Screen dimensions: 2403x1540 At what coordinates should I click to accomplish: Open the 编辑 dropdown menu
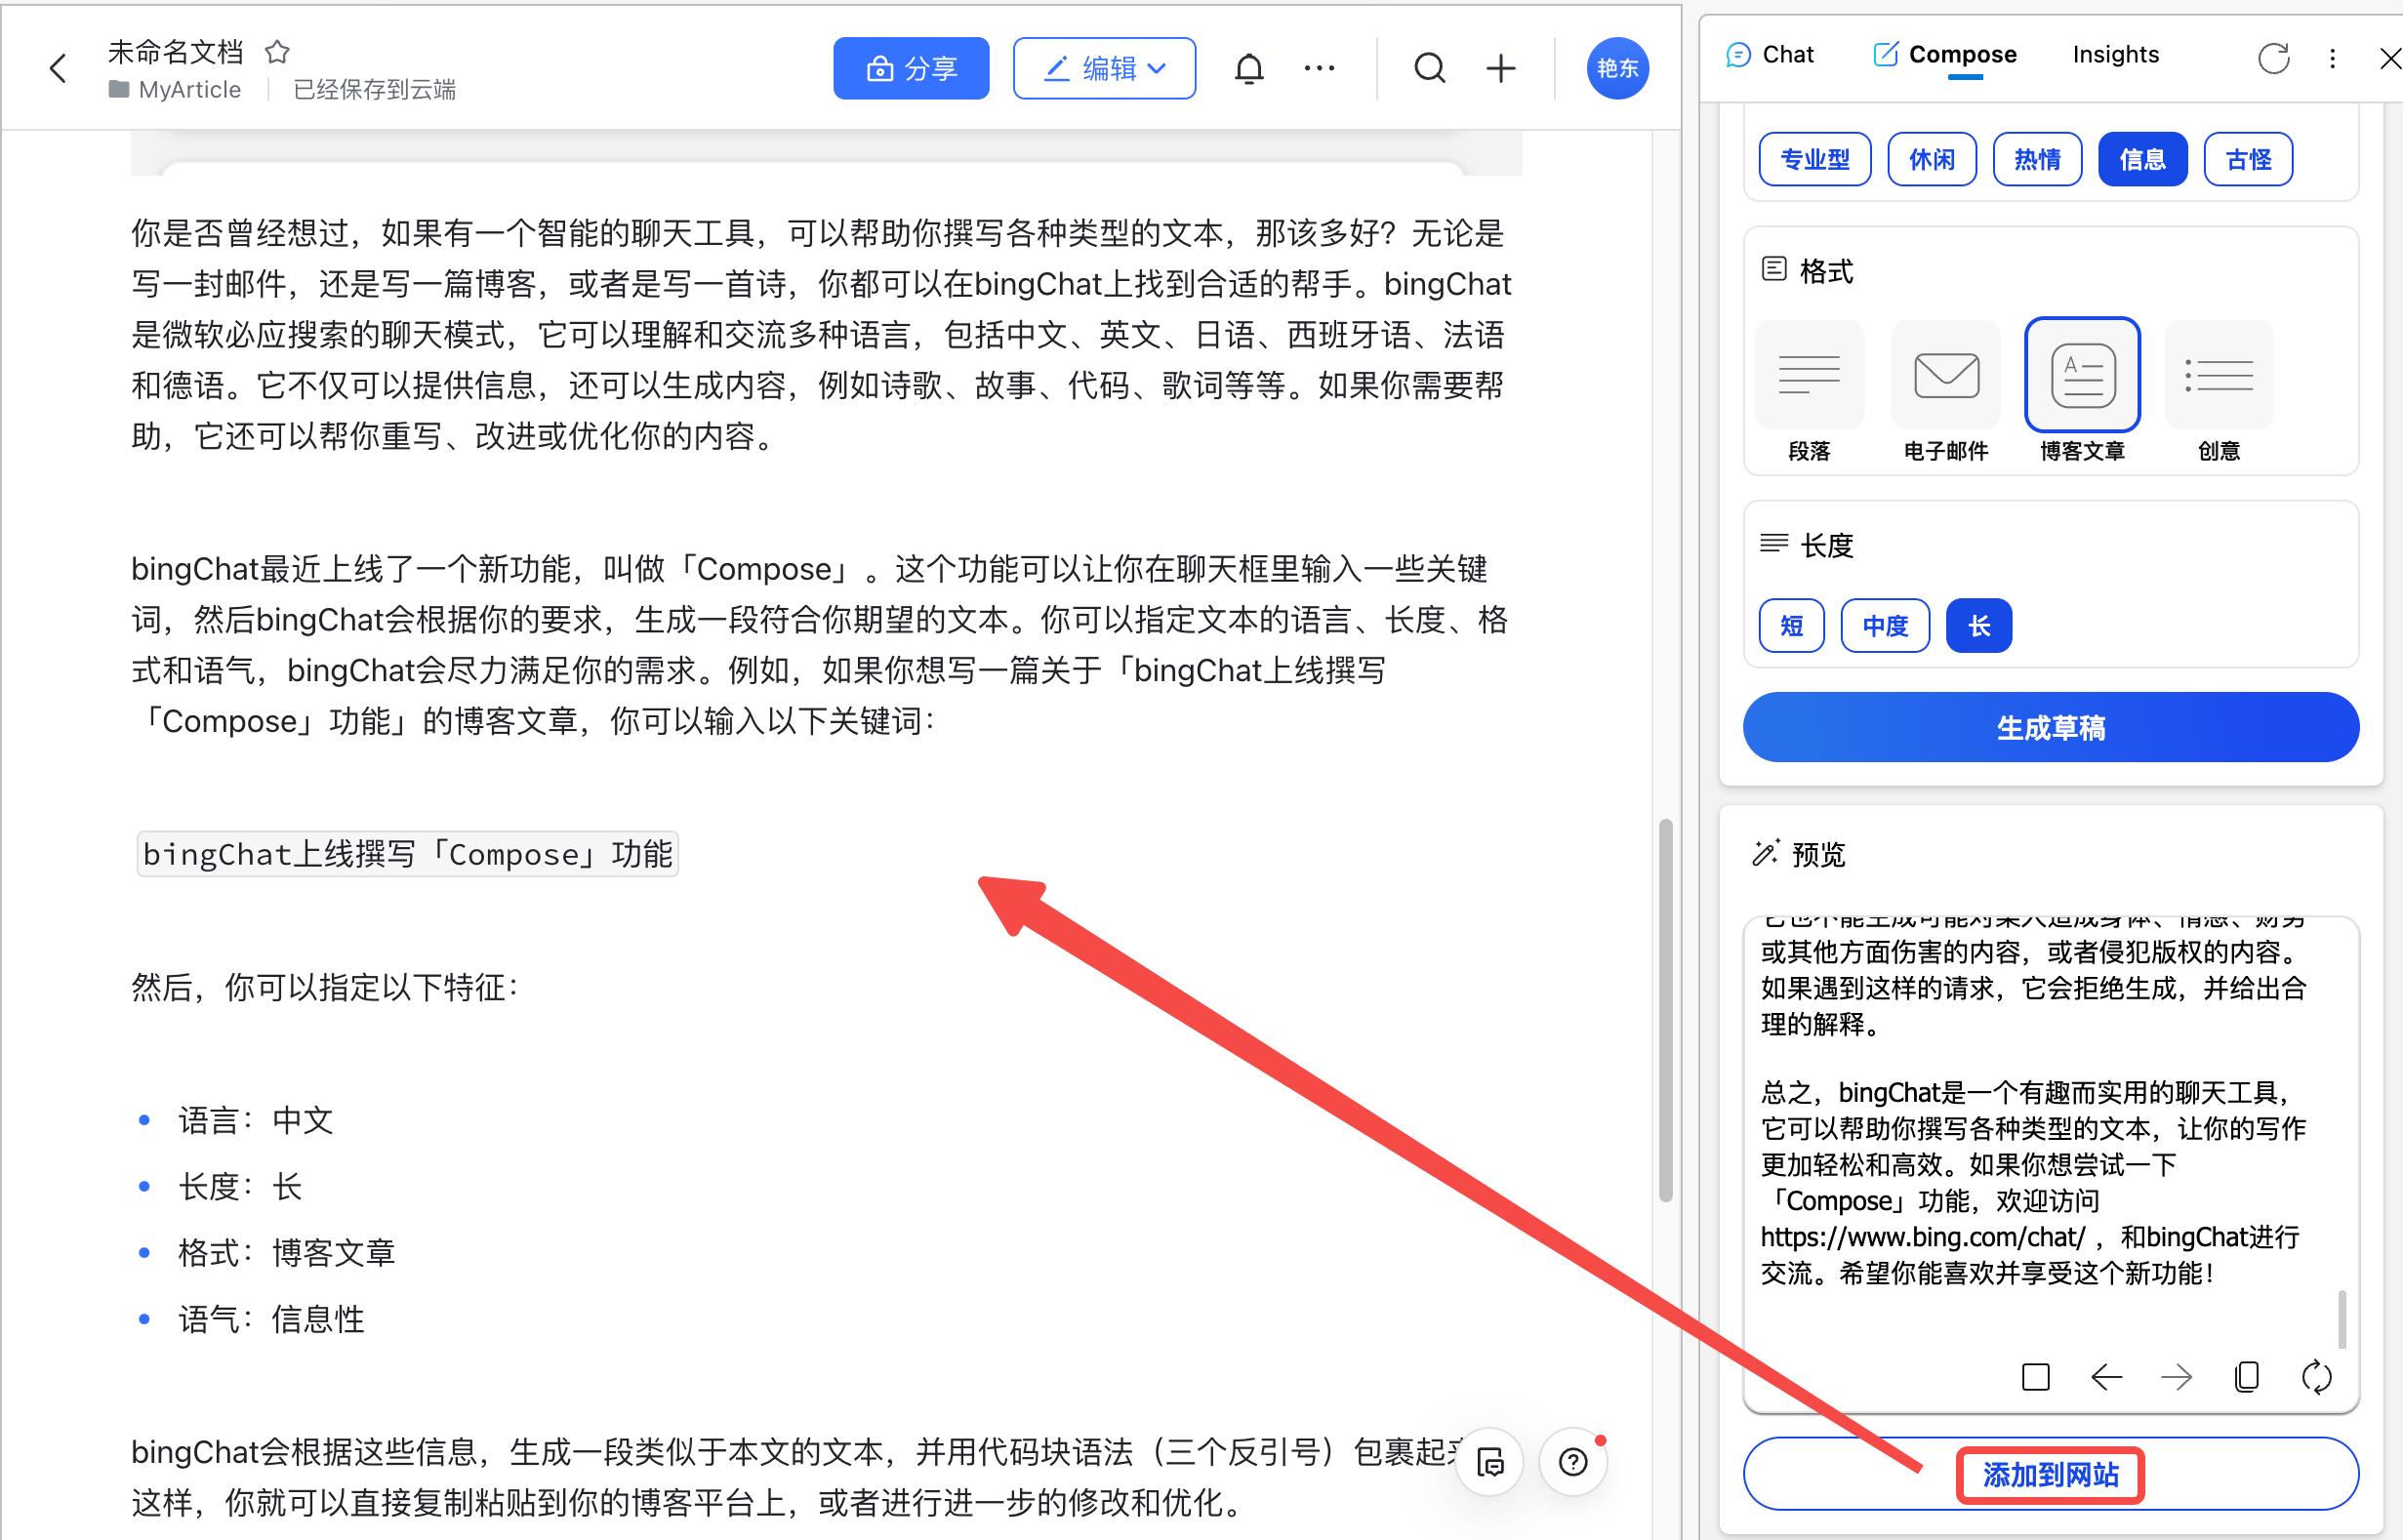[1104, 67]
